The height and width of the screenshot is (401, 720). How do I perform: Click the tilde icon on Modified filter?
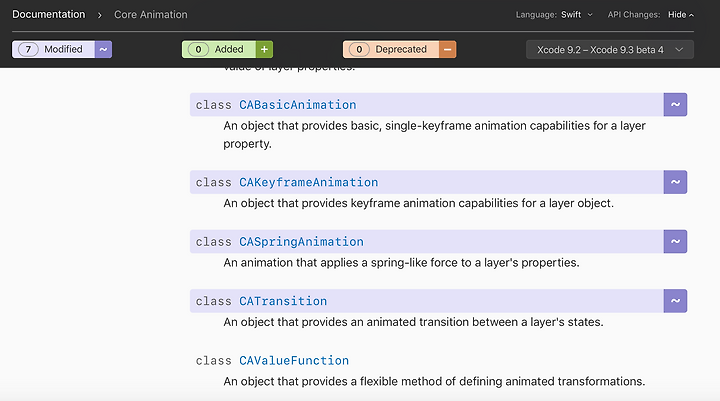[x=103, y=49]
